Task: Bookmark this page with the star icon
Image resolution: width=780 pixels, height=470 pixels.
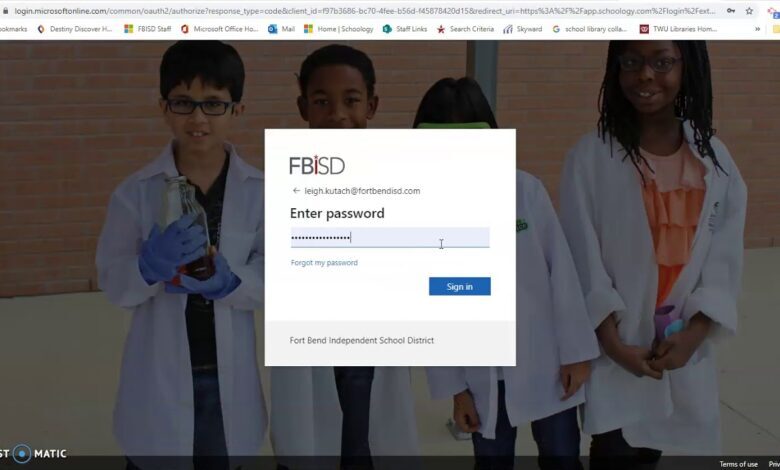Action: pyautogui.click(x=749, y=10)
